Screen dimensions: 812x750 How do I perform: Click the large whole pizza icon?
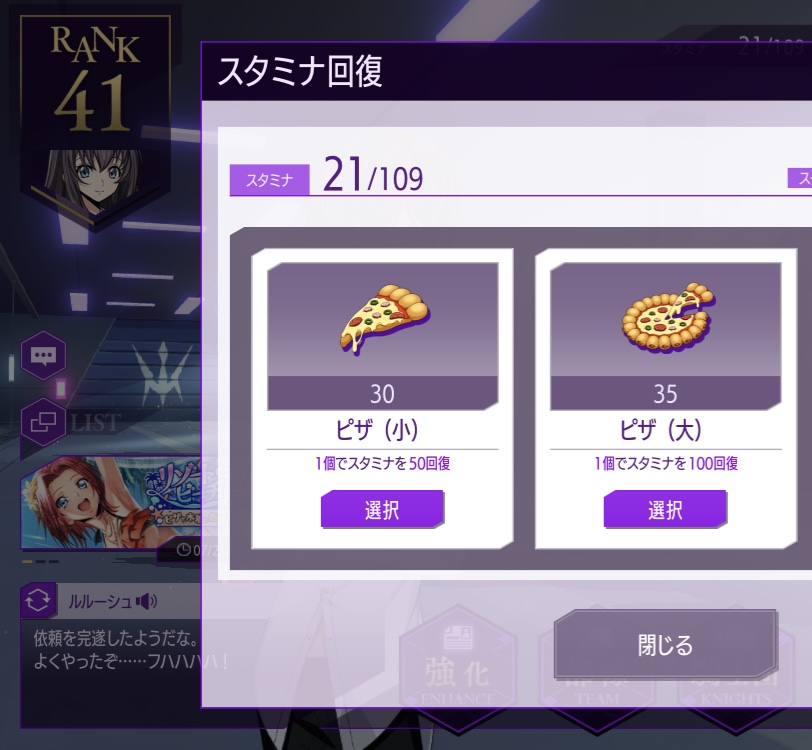[x=668, y=318]
